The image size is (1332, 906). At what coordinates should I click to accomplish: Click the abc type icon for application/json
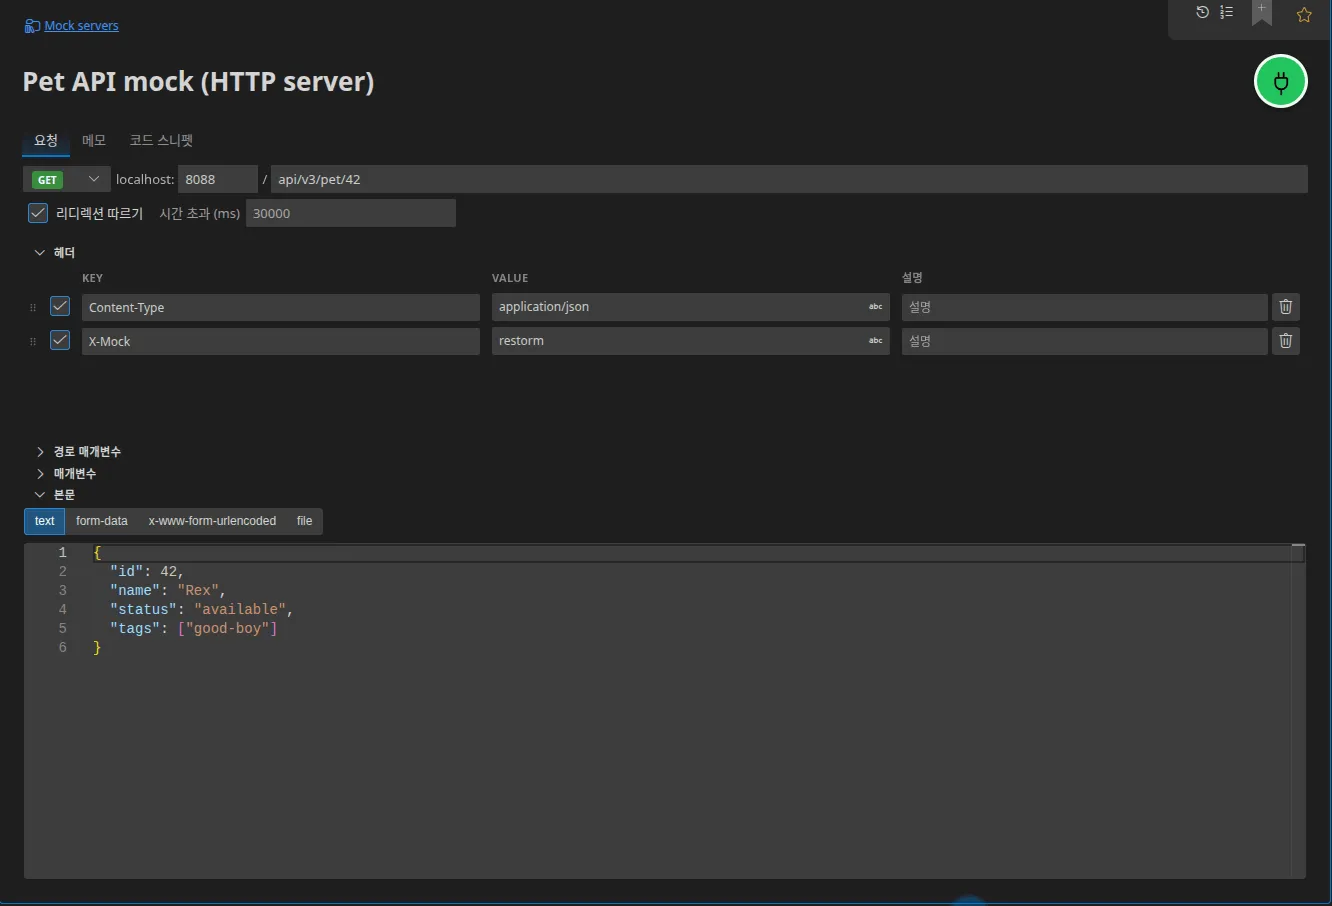(x=875, y=307)
